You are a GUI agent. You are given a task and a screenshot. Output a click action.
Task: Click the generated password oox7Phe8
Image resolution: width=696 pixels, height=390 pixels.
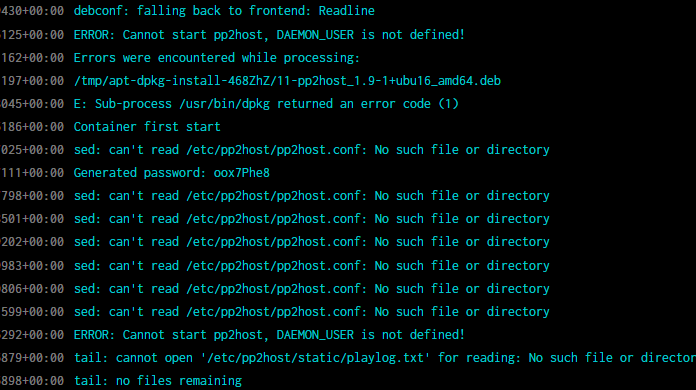click(x=241, y=173)
